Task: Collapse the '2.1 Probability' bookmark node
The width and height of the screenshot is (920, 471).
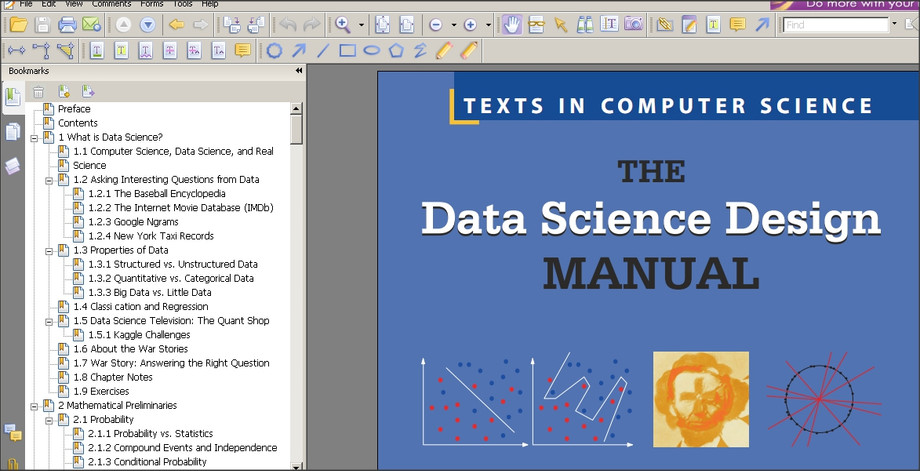Action: [x=49, y=420]
